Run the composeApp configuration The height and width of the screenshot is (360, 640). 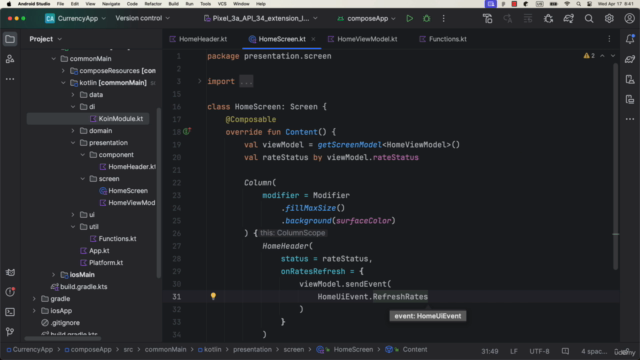409,18
